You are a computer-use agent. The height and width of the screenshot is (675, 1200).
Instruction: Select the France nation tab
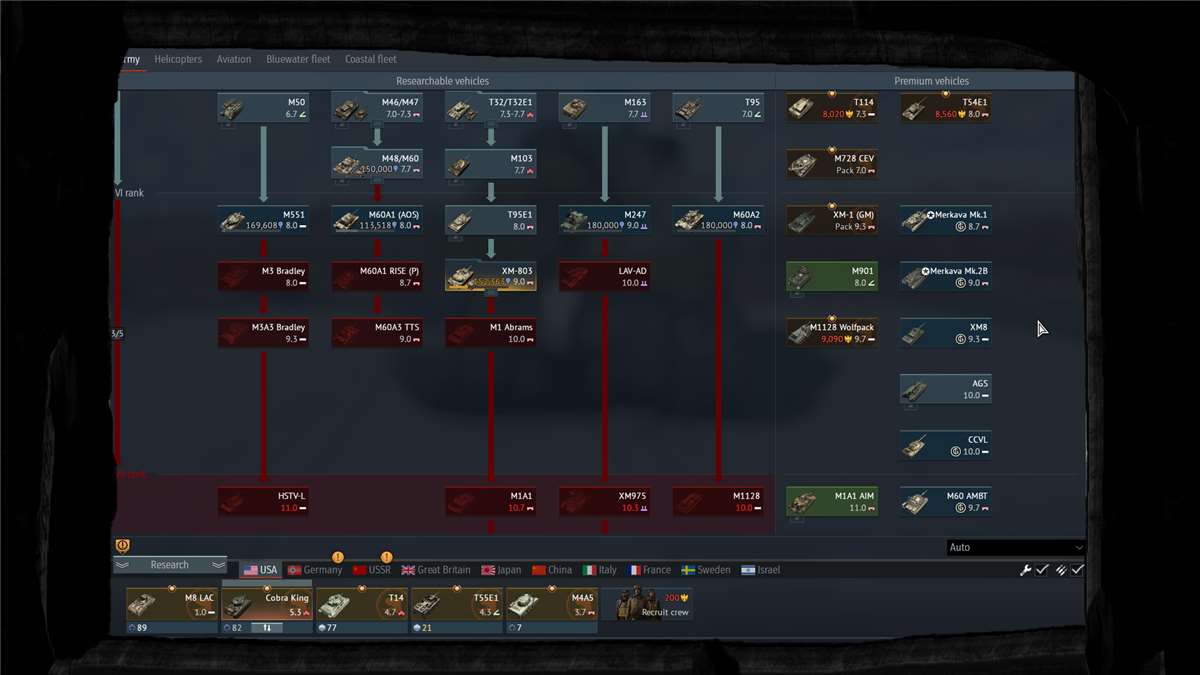pyautogui.click(x=649, y=570)
